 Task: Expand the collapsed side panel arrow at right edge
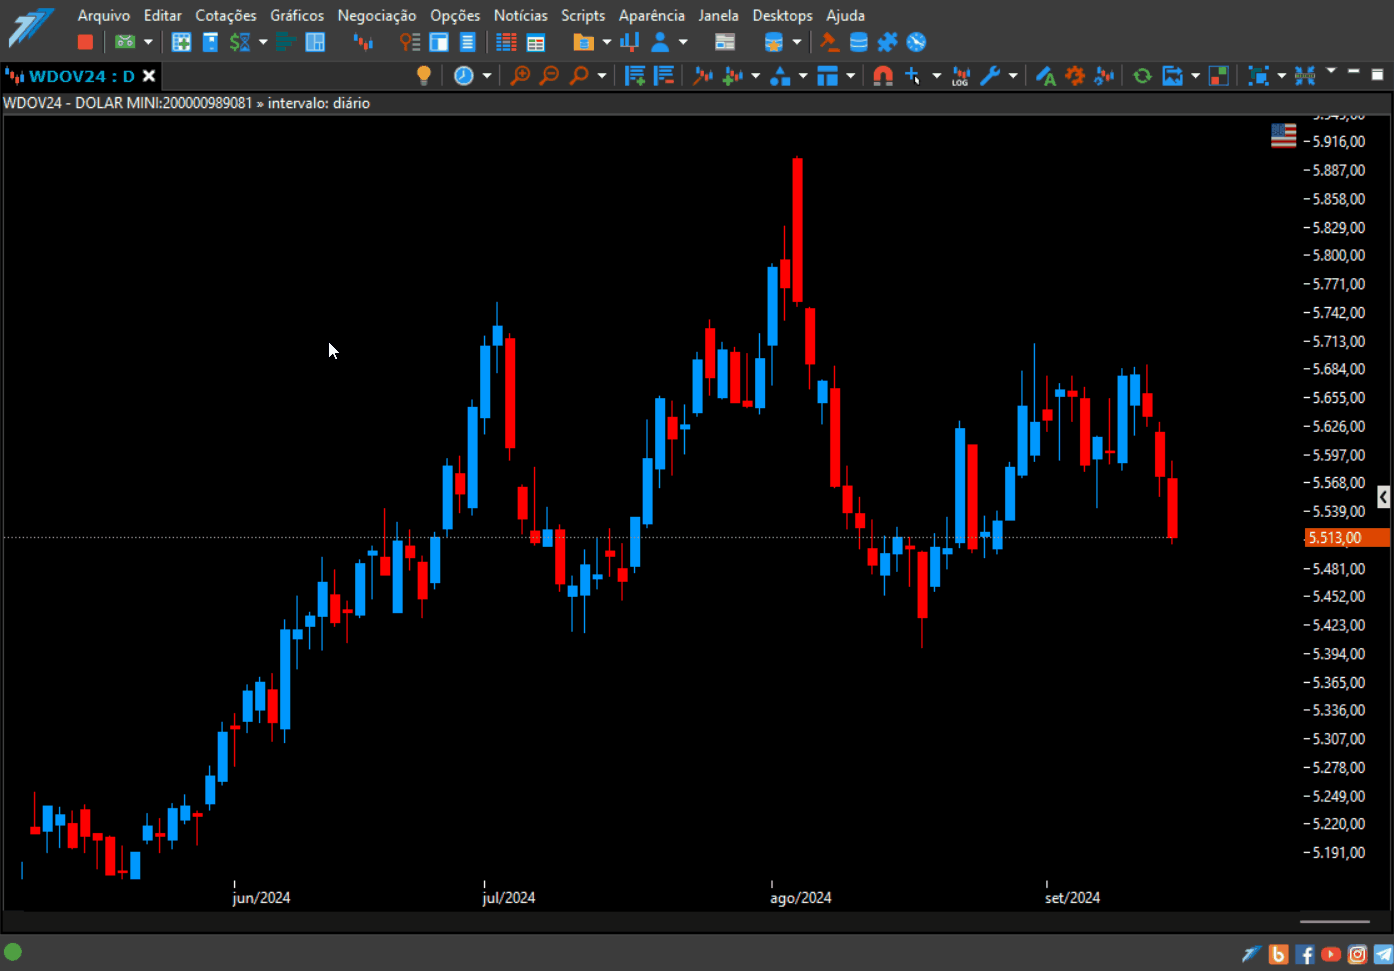(x=1383, y=497)
